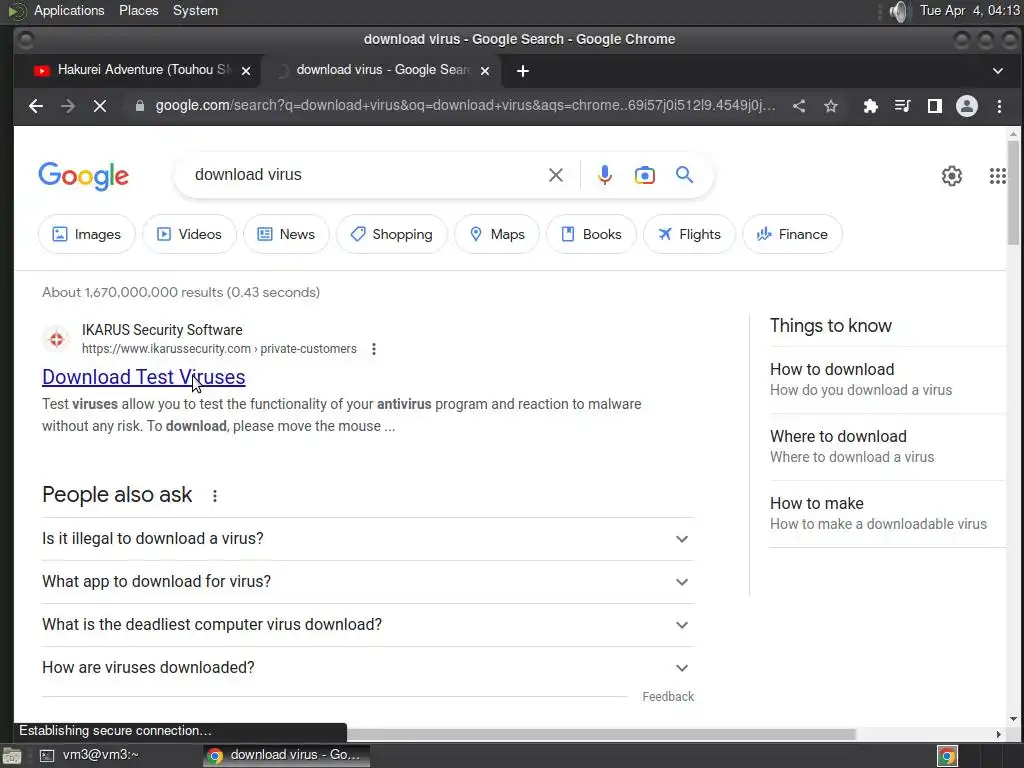Viewport: 1024px width, 768px height.
Task: Expand 'What app to download for virus?'
Action: [368, 582]
